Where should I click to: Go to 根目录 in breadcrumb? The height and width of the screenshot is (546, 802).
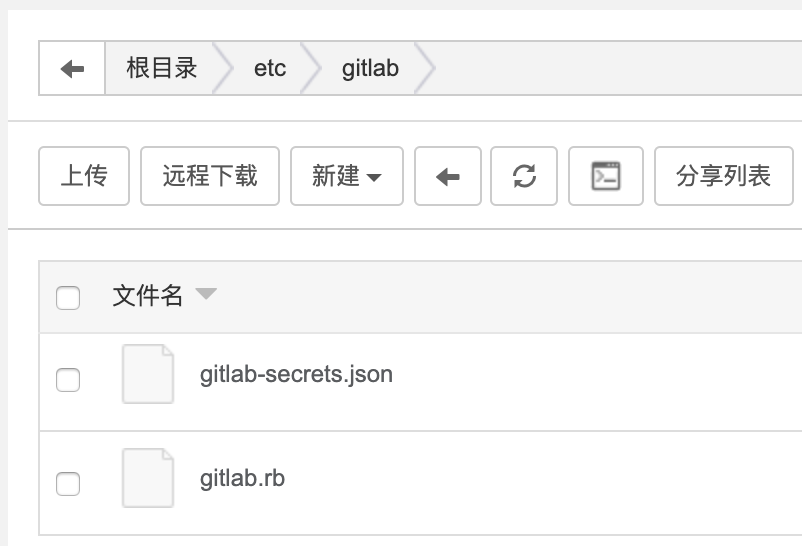[x=161, y=69]
